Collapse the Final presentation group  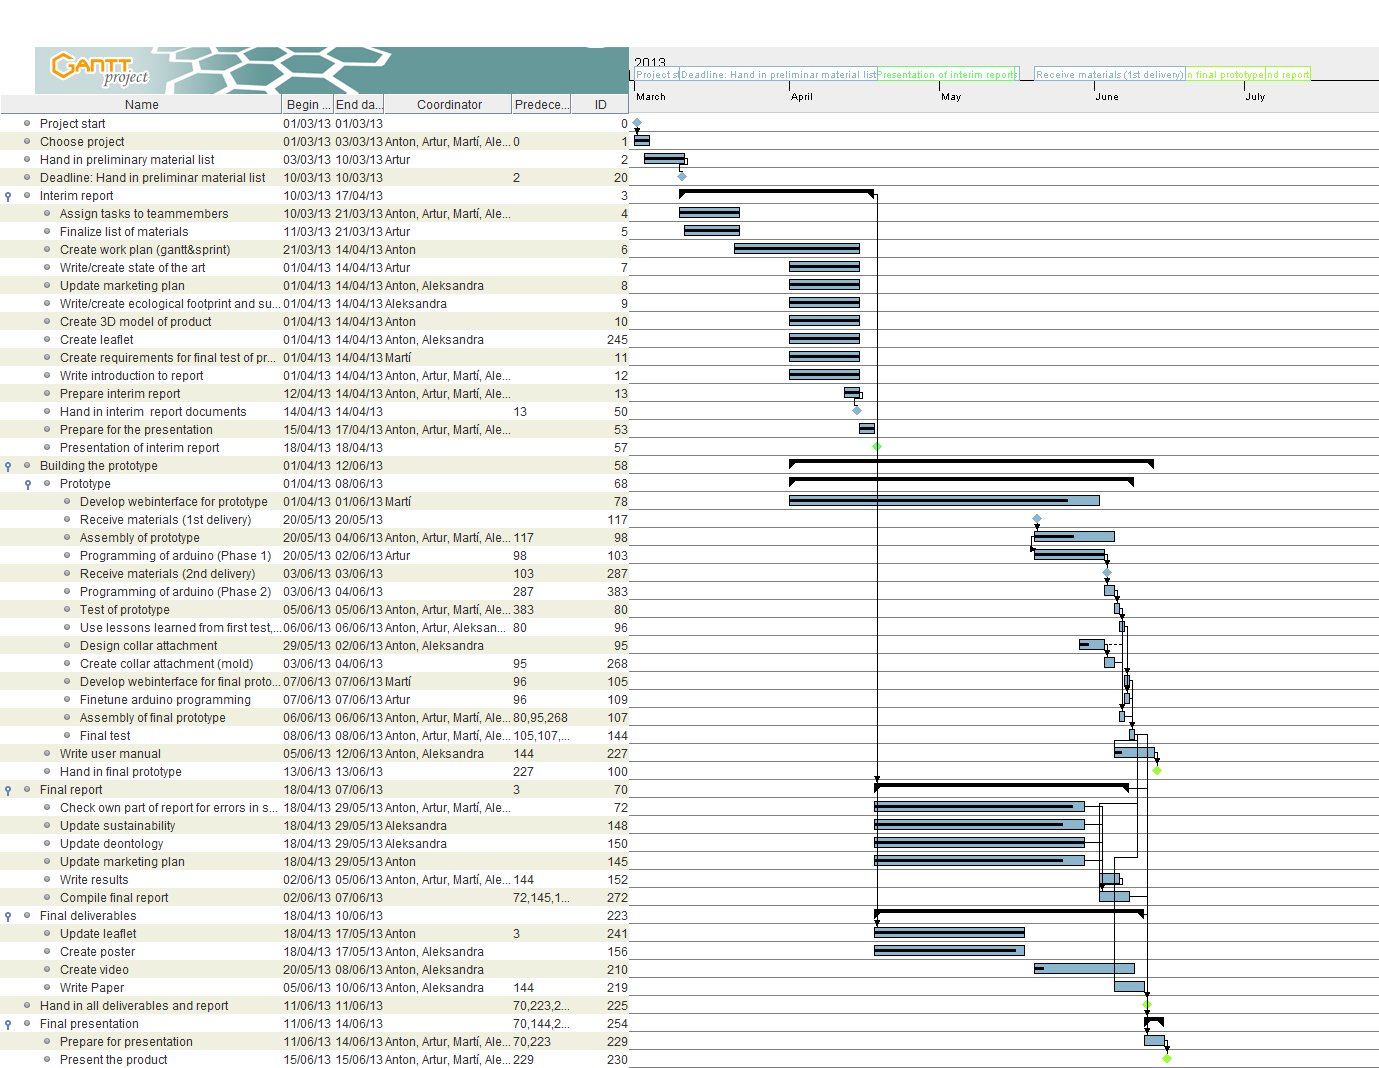click(x=8, y=1025)
